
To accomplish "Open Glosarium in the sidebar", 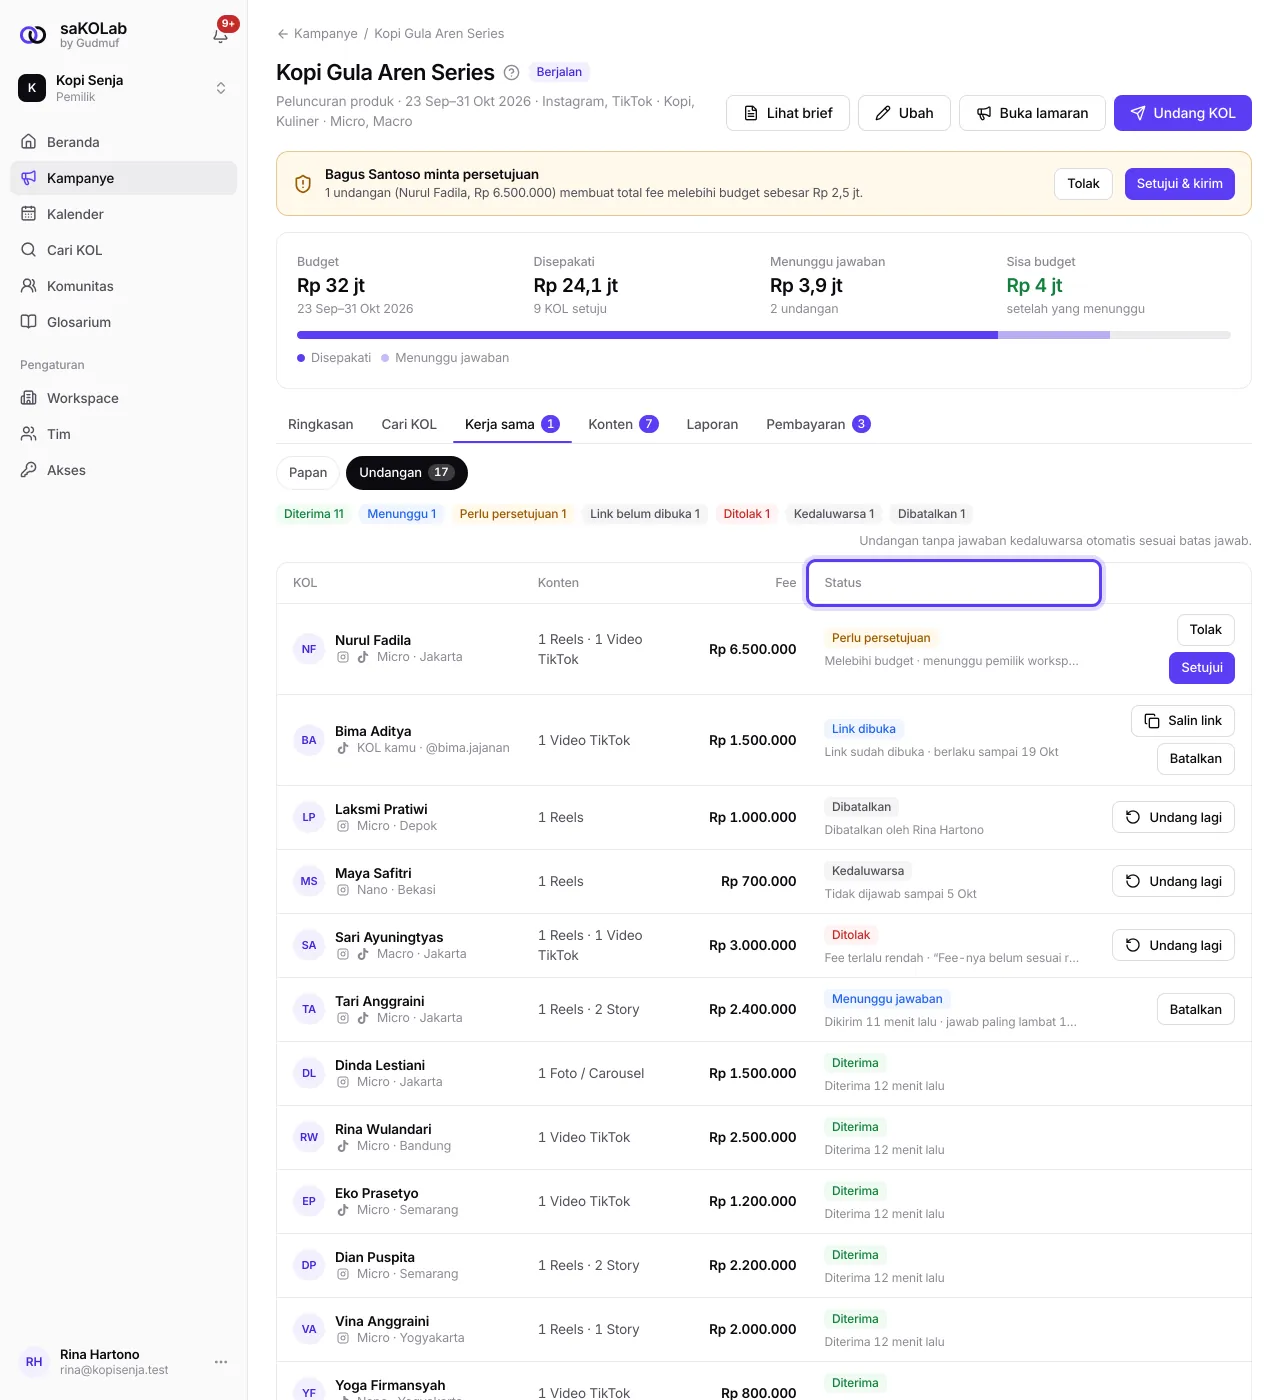I will pyautogui.click(x=123, y=322).
